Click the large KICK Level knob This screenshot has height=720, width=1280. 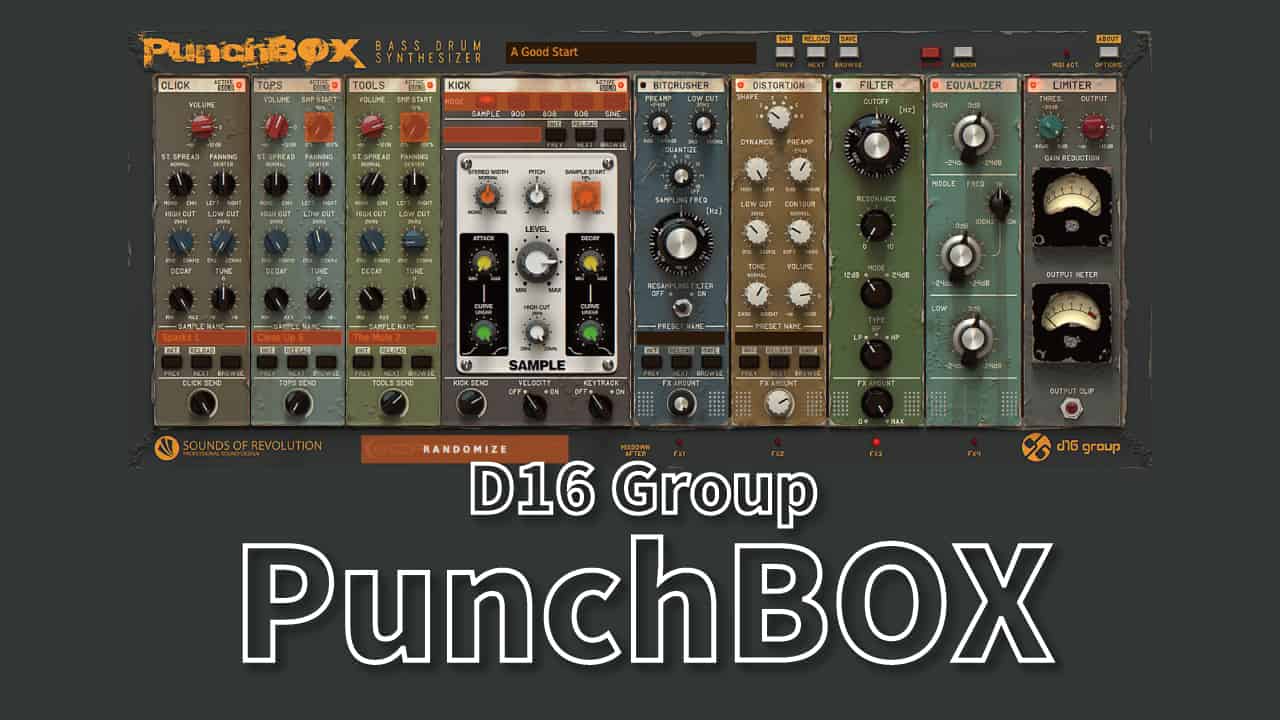click(538, 264)
